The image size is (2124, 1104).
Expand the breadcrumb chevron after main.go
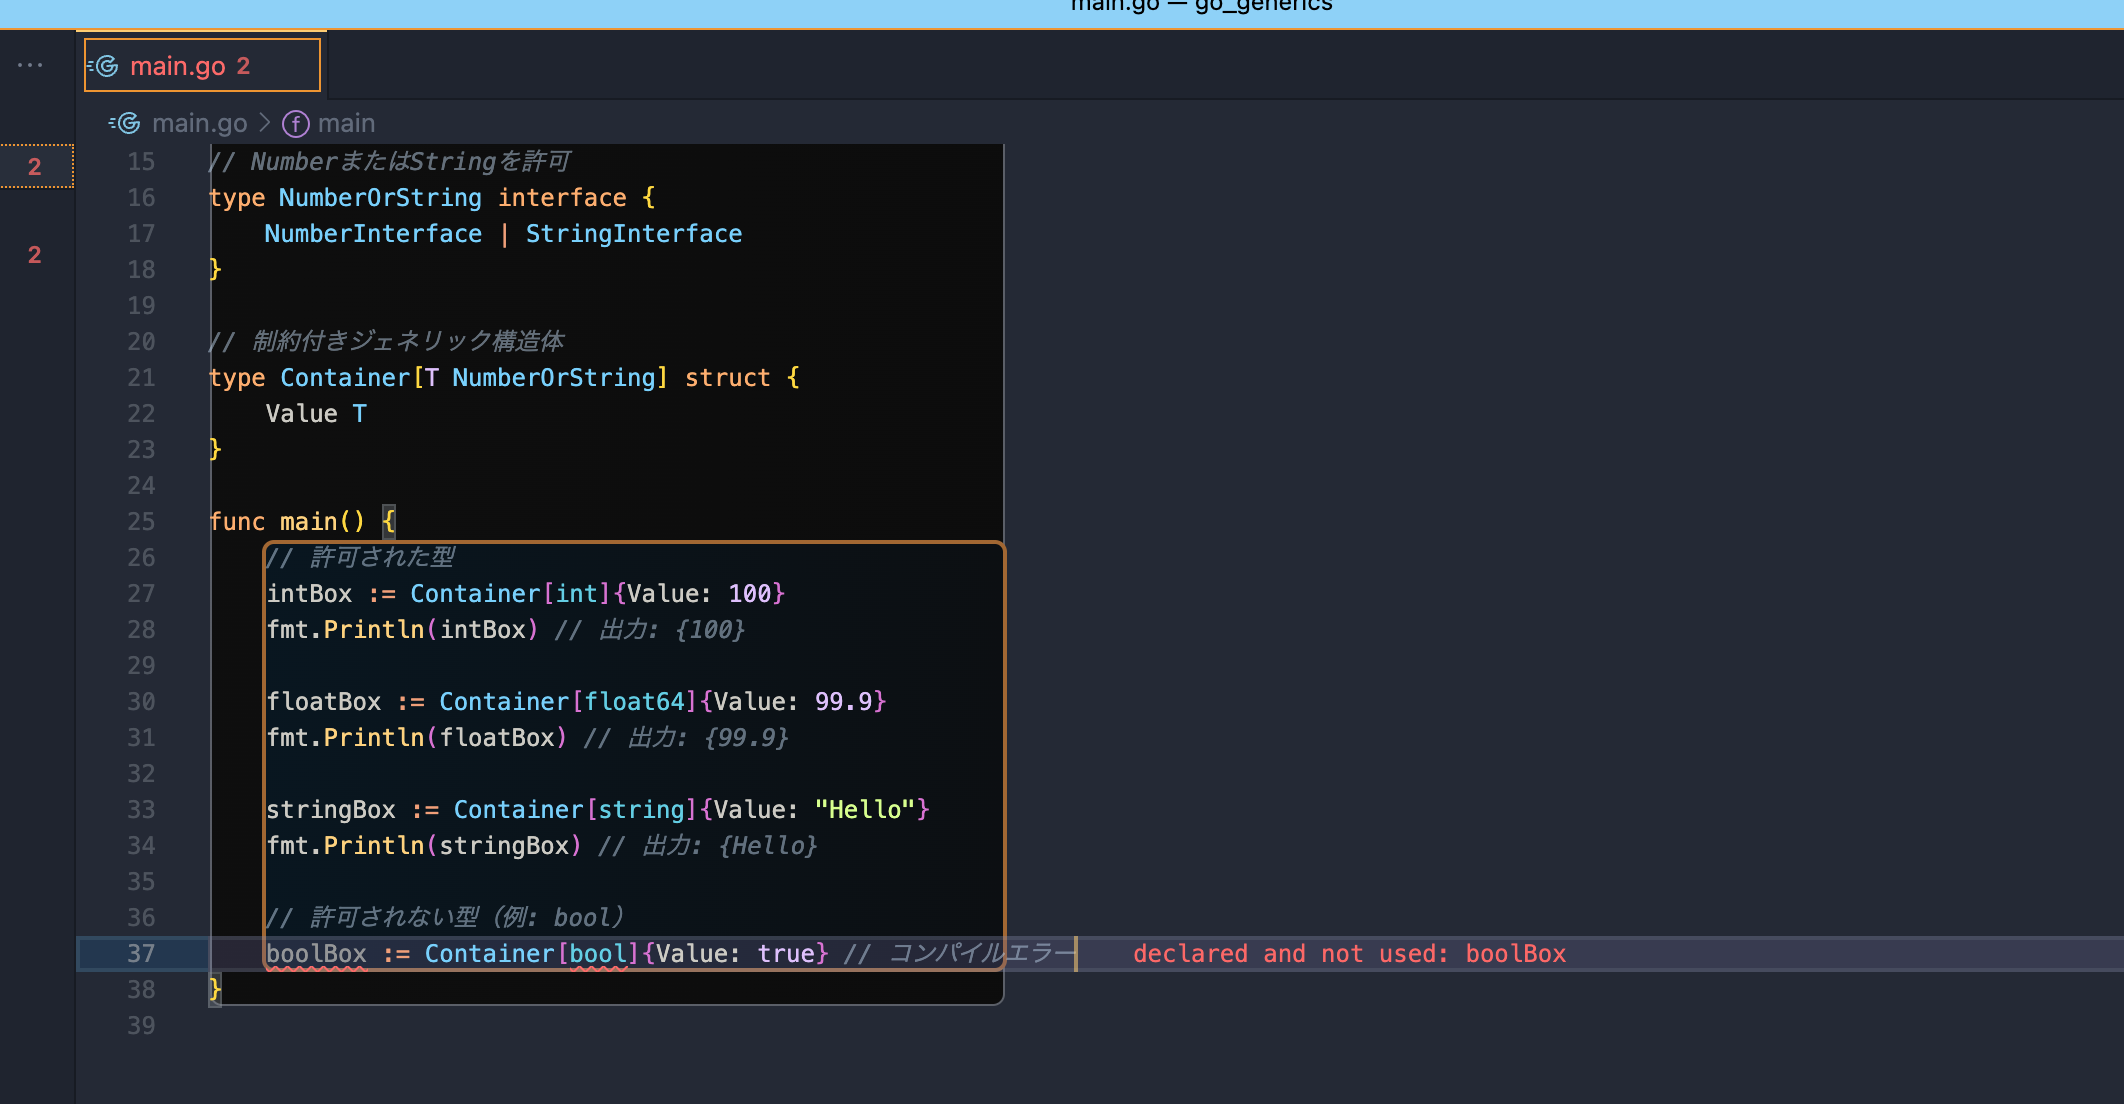pos(265,123)
